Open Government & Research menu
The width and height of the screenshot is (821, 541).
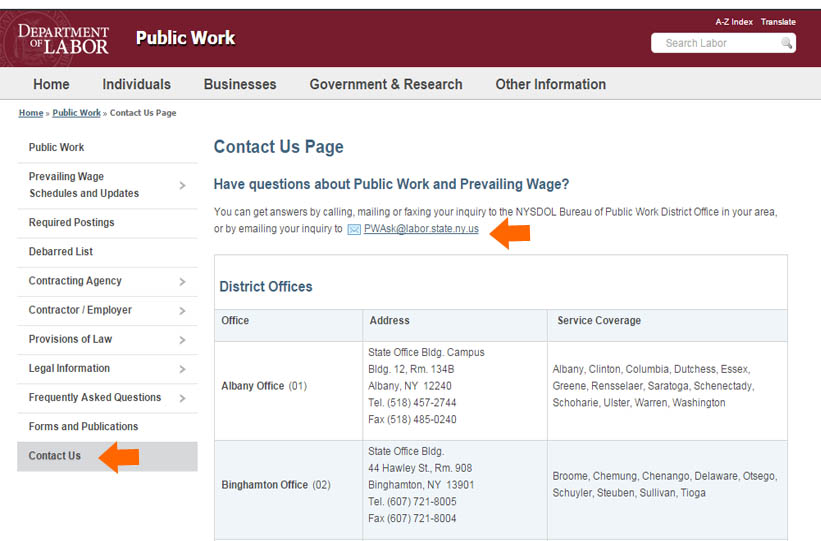pyautogui.click(x=386, y=84)
